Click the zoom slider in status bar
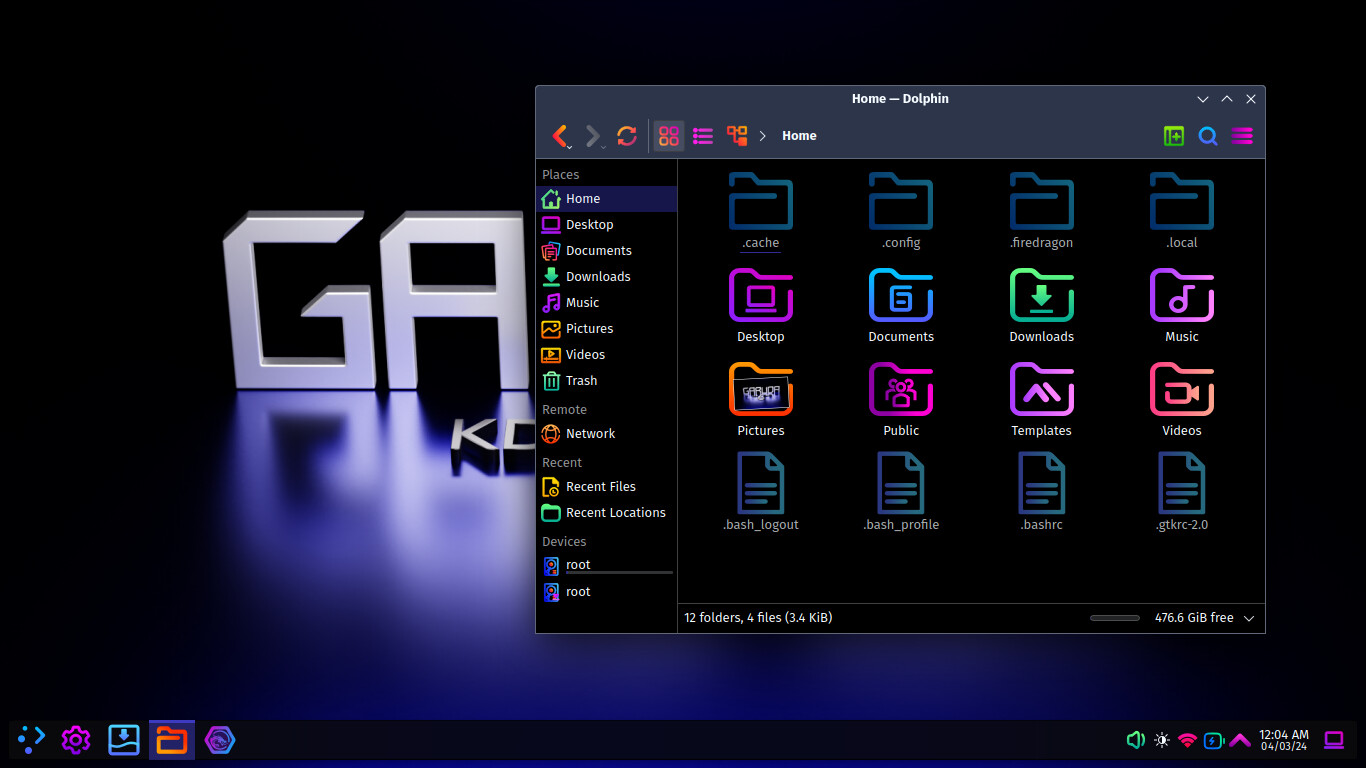 point(1115,618)
